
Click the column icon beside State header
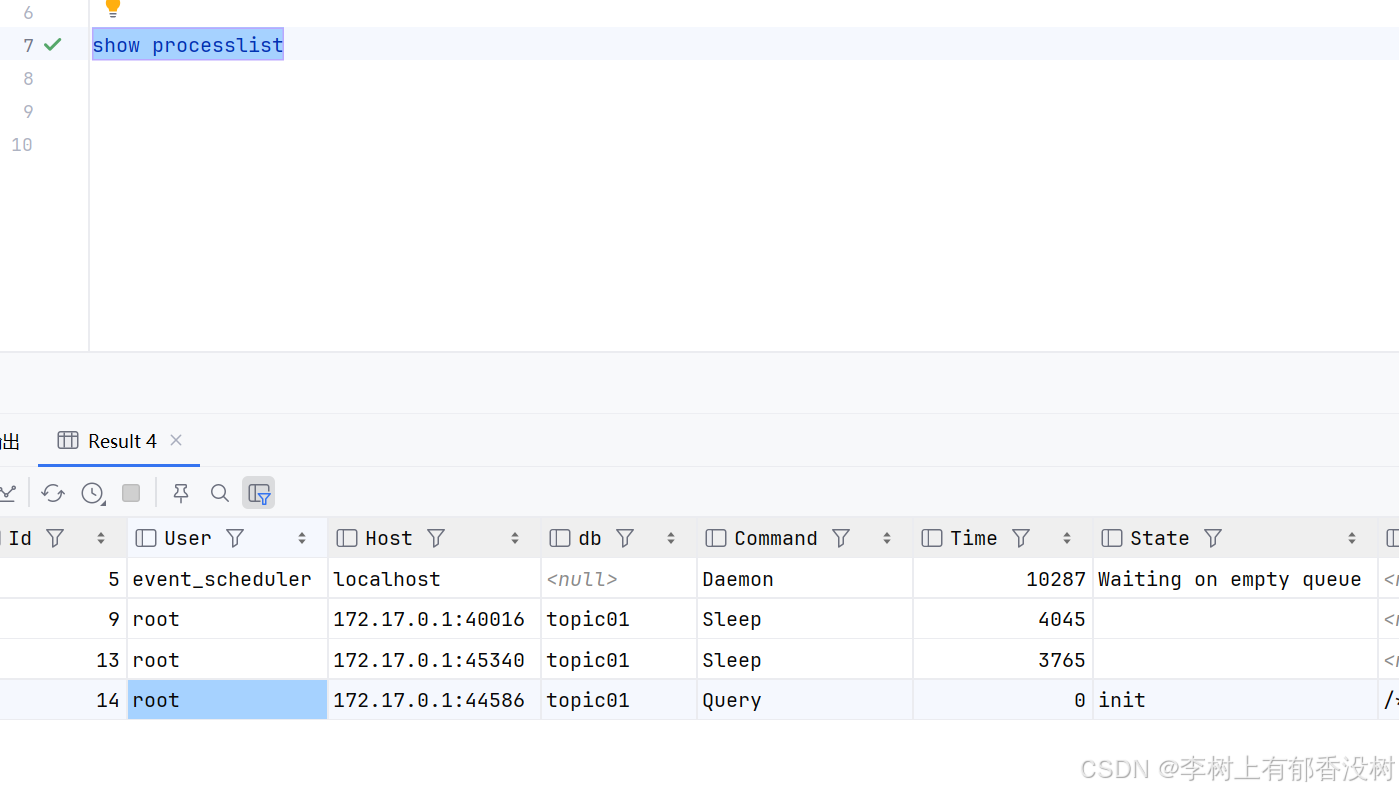tap(1112, 538)
